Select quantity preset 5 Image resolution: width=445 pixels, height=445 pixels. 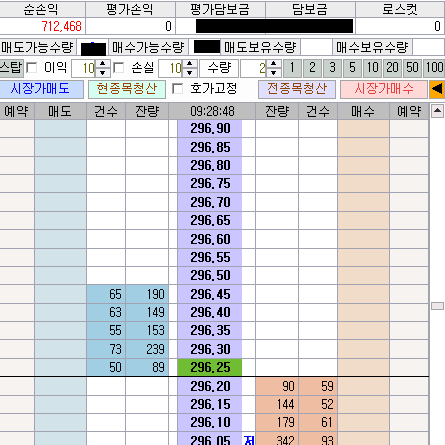point(352,68)
